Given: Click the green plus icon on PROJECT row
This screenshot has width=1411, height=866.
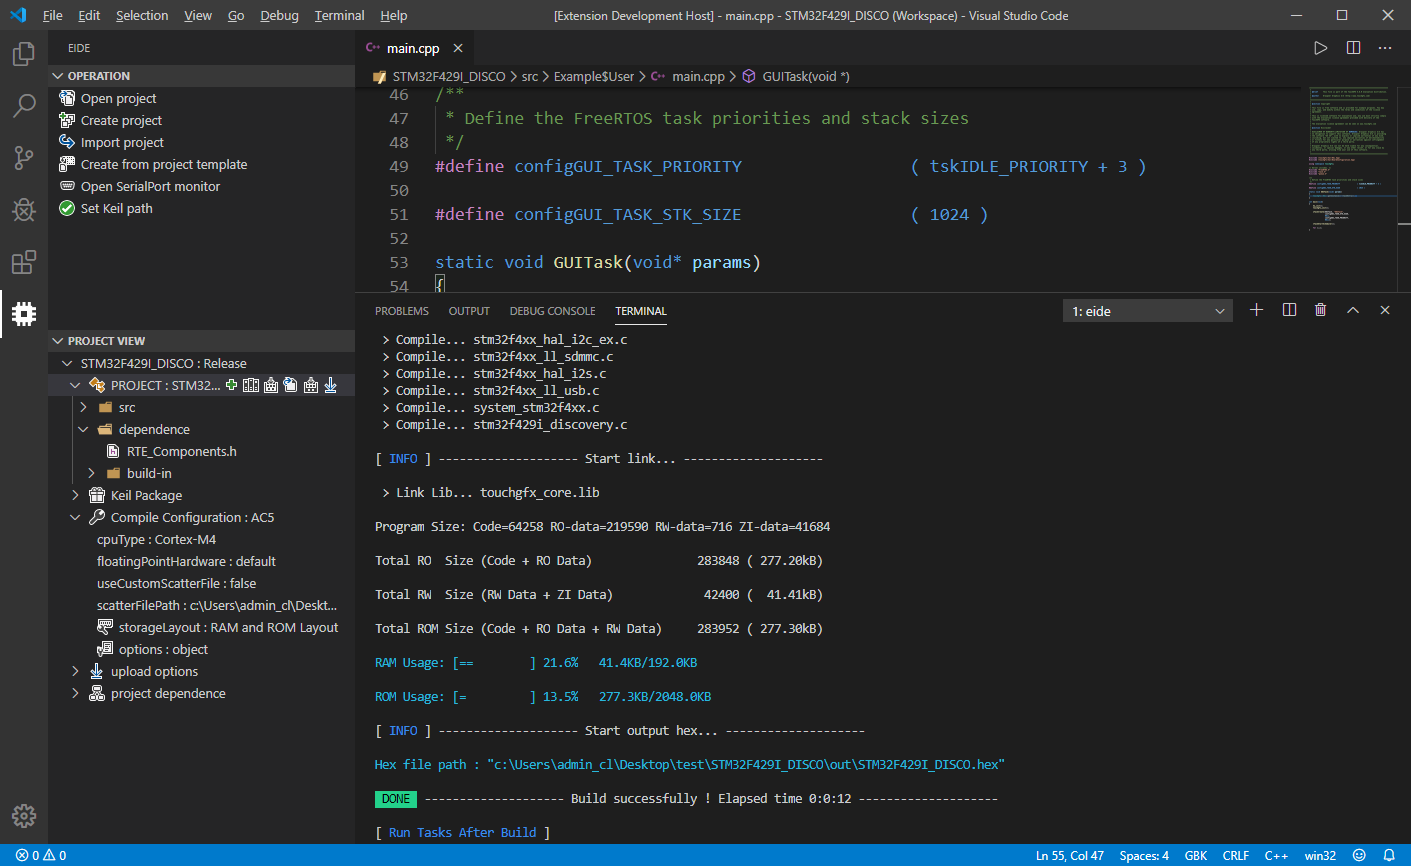Looking at the screenshot, I should pos(232,385).
